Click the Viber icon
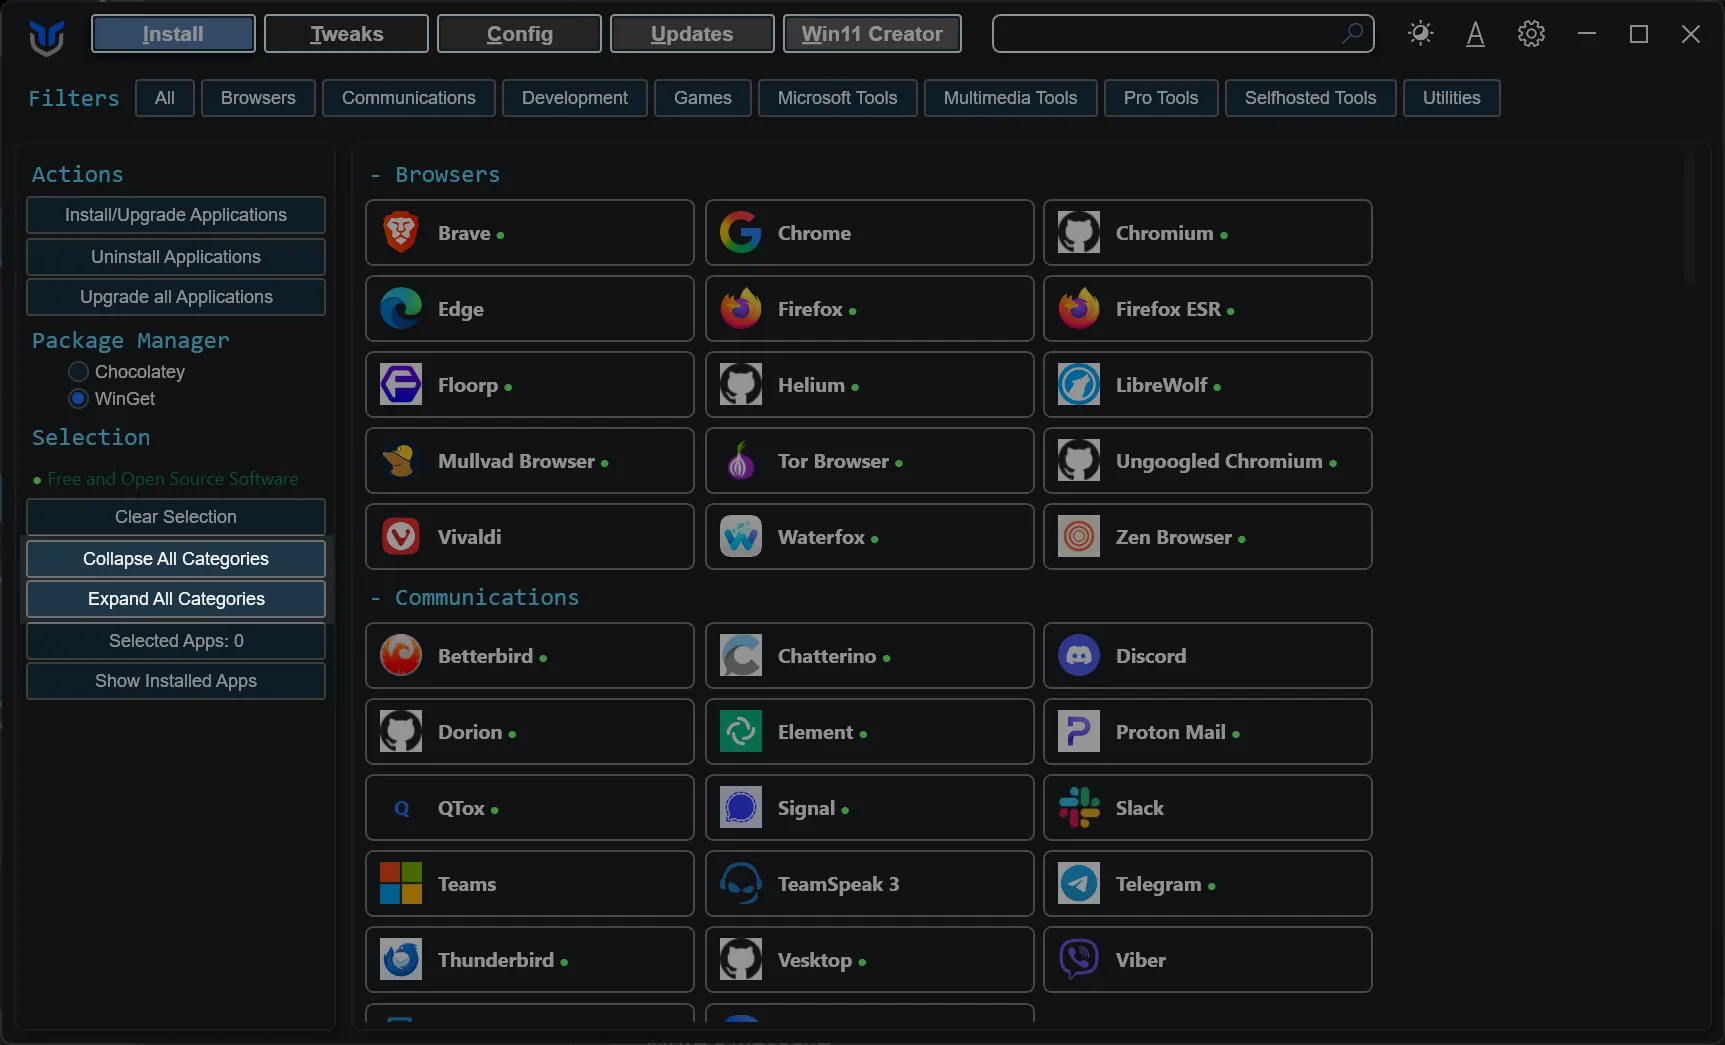This screenshot has height=1045, width=1725. click(1079, 959)
